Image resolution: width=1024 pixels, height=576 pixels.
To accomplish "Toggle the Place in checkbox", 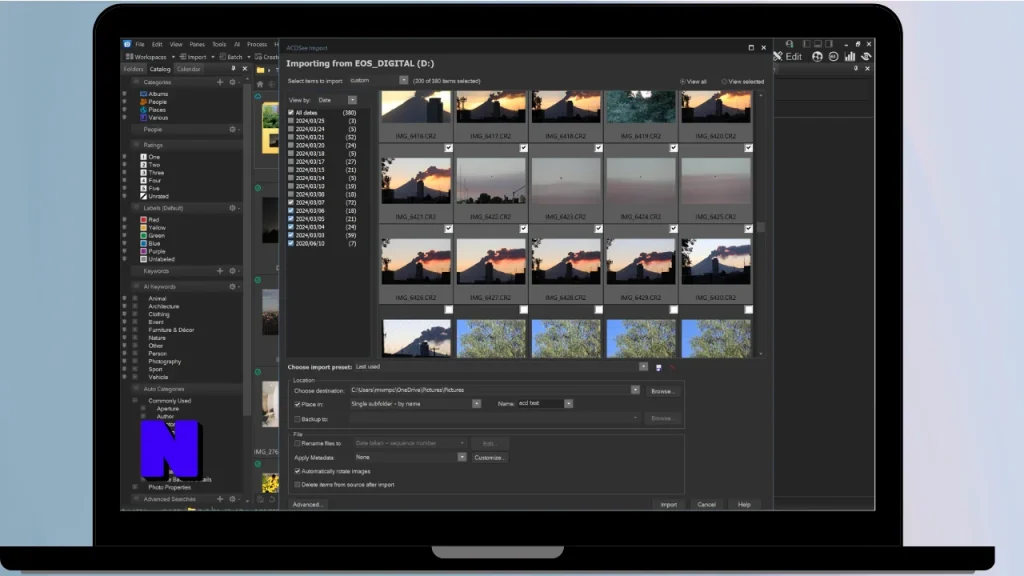I will 297,404.
